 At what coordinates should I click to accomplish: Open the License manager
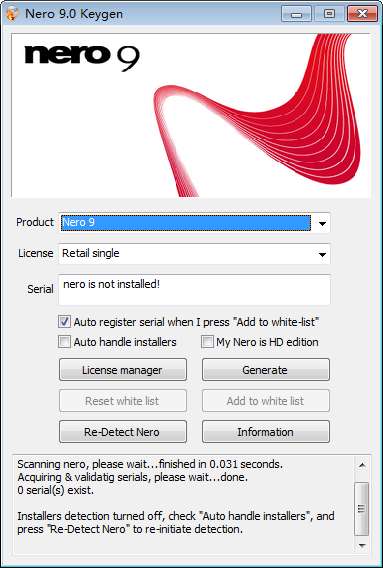coord(123,370)
